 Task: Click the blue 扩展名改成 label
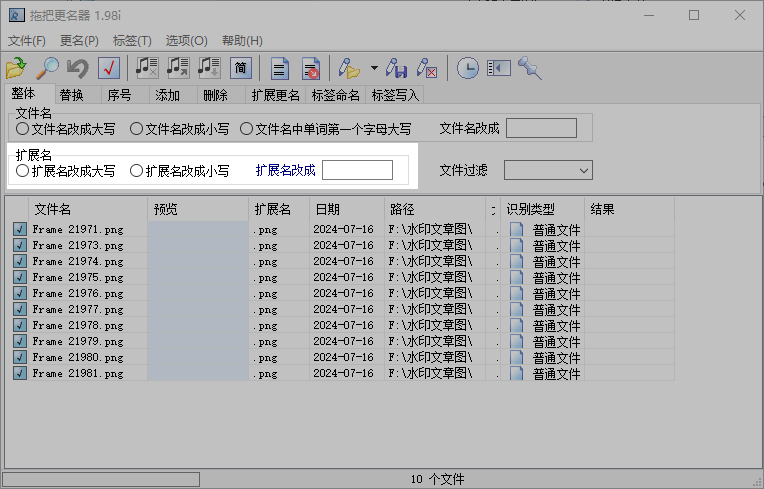(286, 170)
